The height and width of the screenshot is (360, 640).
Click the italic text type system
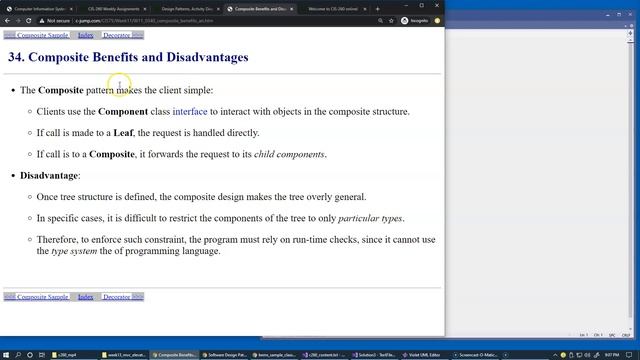click(x=74, y=251)
